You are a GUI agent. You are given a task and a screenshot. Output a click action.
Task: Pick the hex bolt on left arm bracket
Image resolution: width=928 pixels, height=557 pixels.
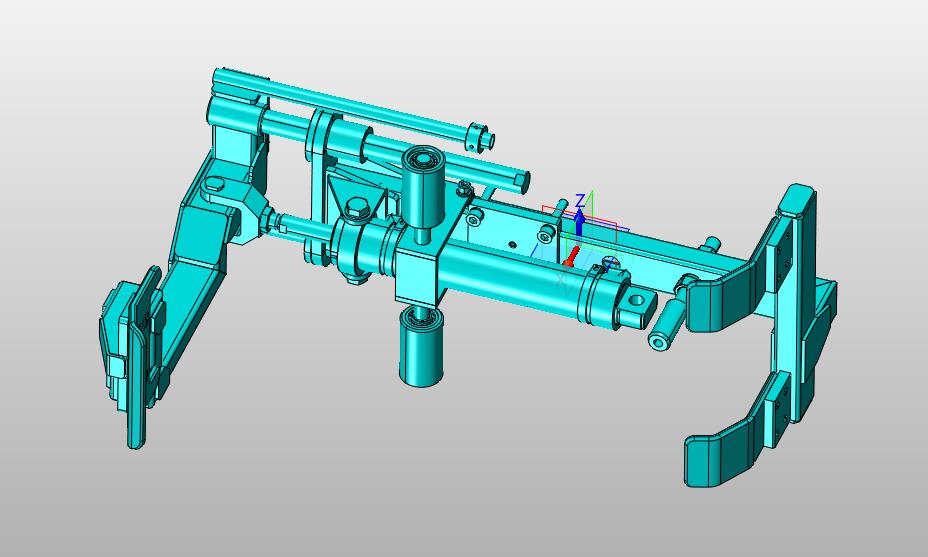pos(215,185)
